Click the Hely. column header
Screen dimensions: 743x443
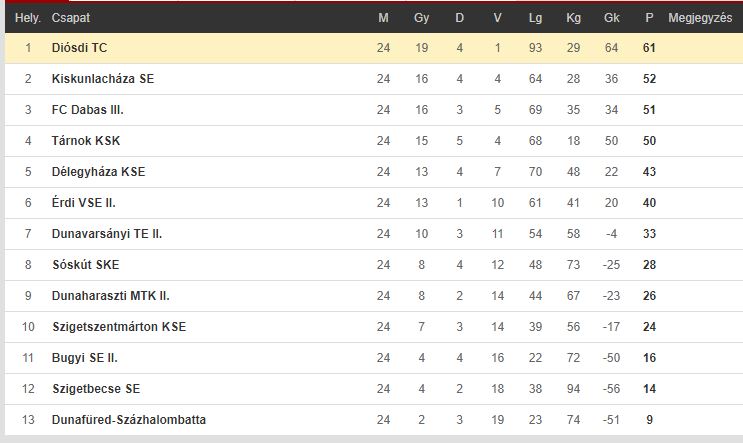click(27, 18)
